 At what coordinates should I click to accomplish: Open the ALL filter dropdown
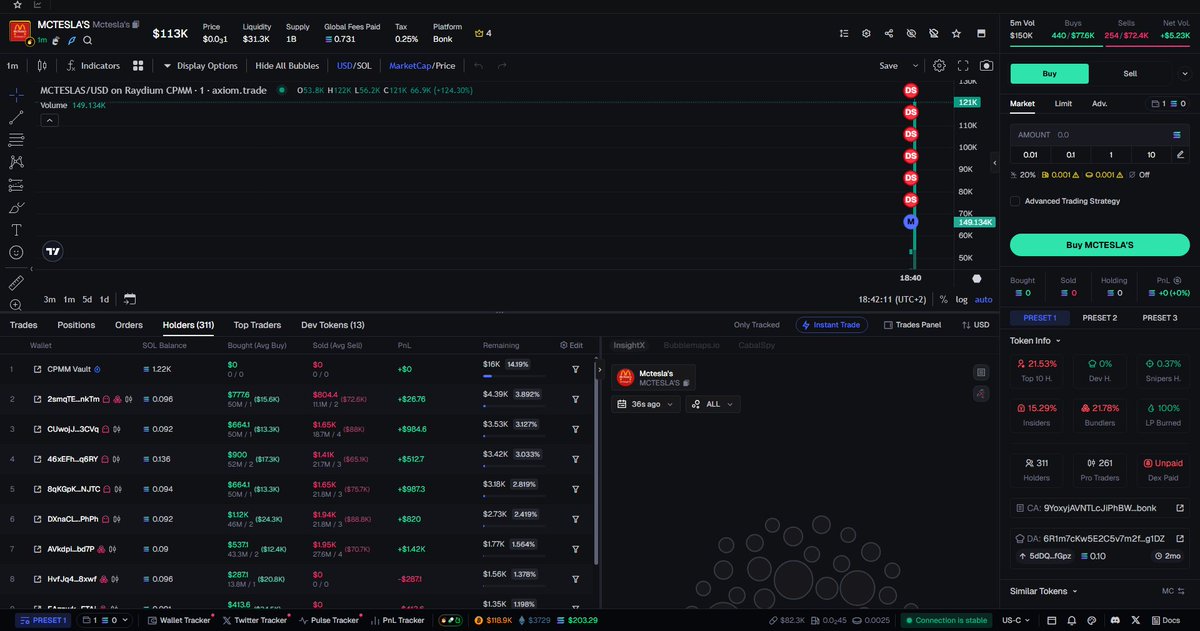712,404
